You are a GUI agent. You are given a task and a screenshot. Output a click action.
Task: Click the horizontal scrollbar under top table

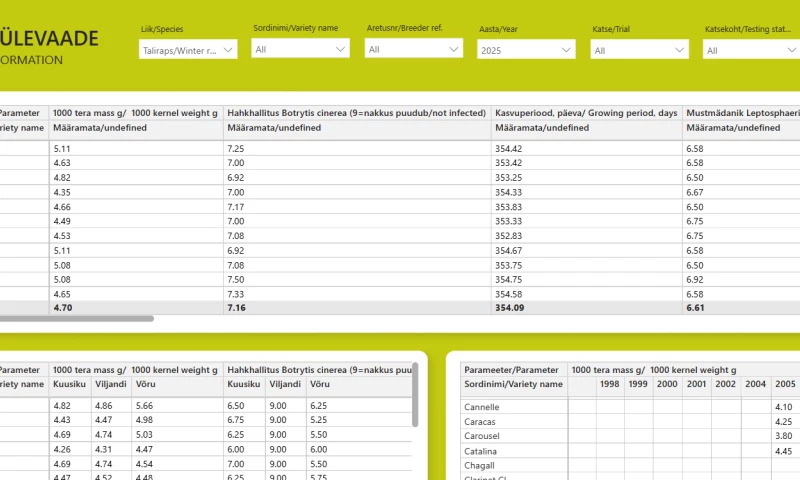(77, 319)
